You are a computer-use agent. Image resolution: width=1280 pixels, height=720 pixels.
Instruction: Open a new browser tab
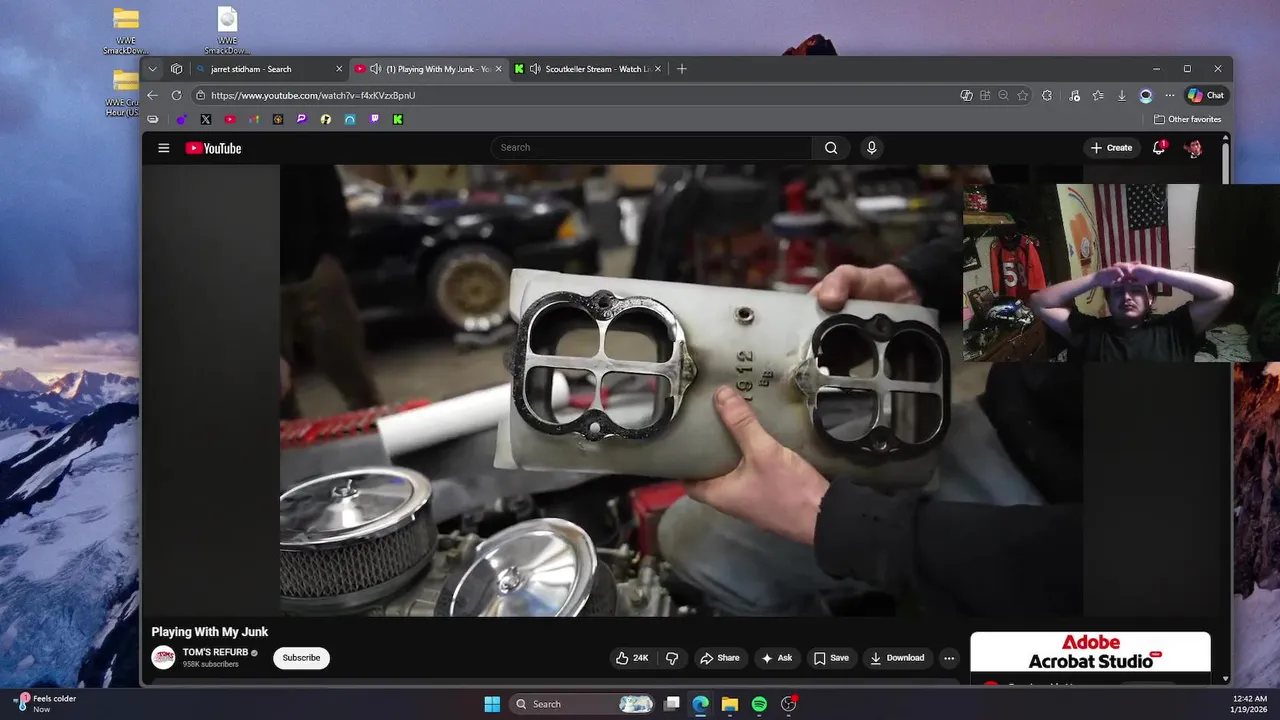tap(682, 69)
